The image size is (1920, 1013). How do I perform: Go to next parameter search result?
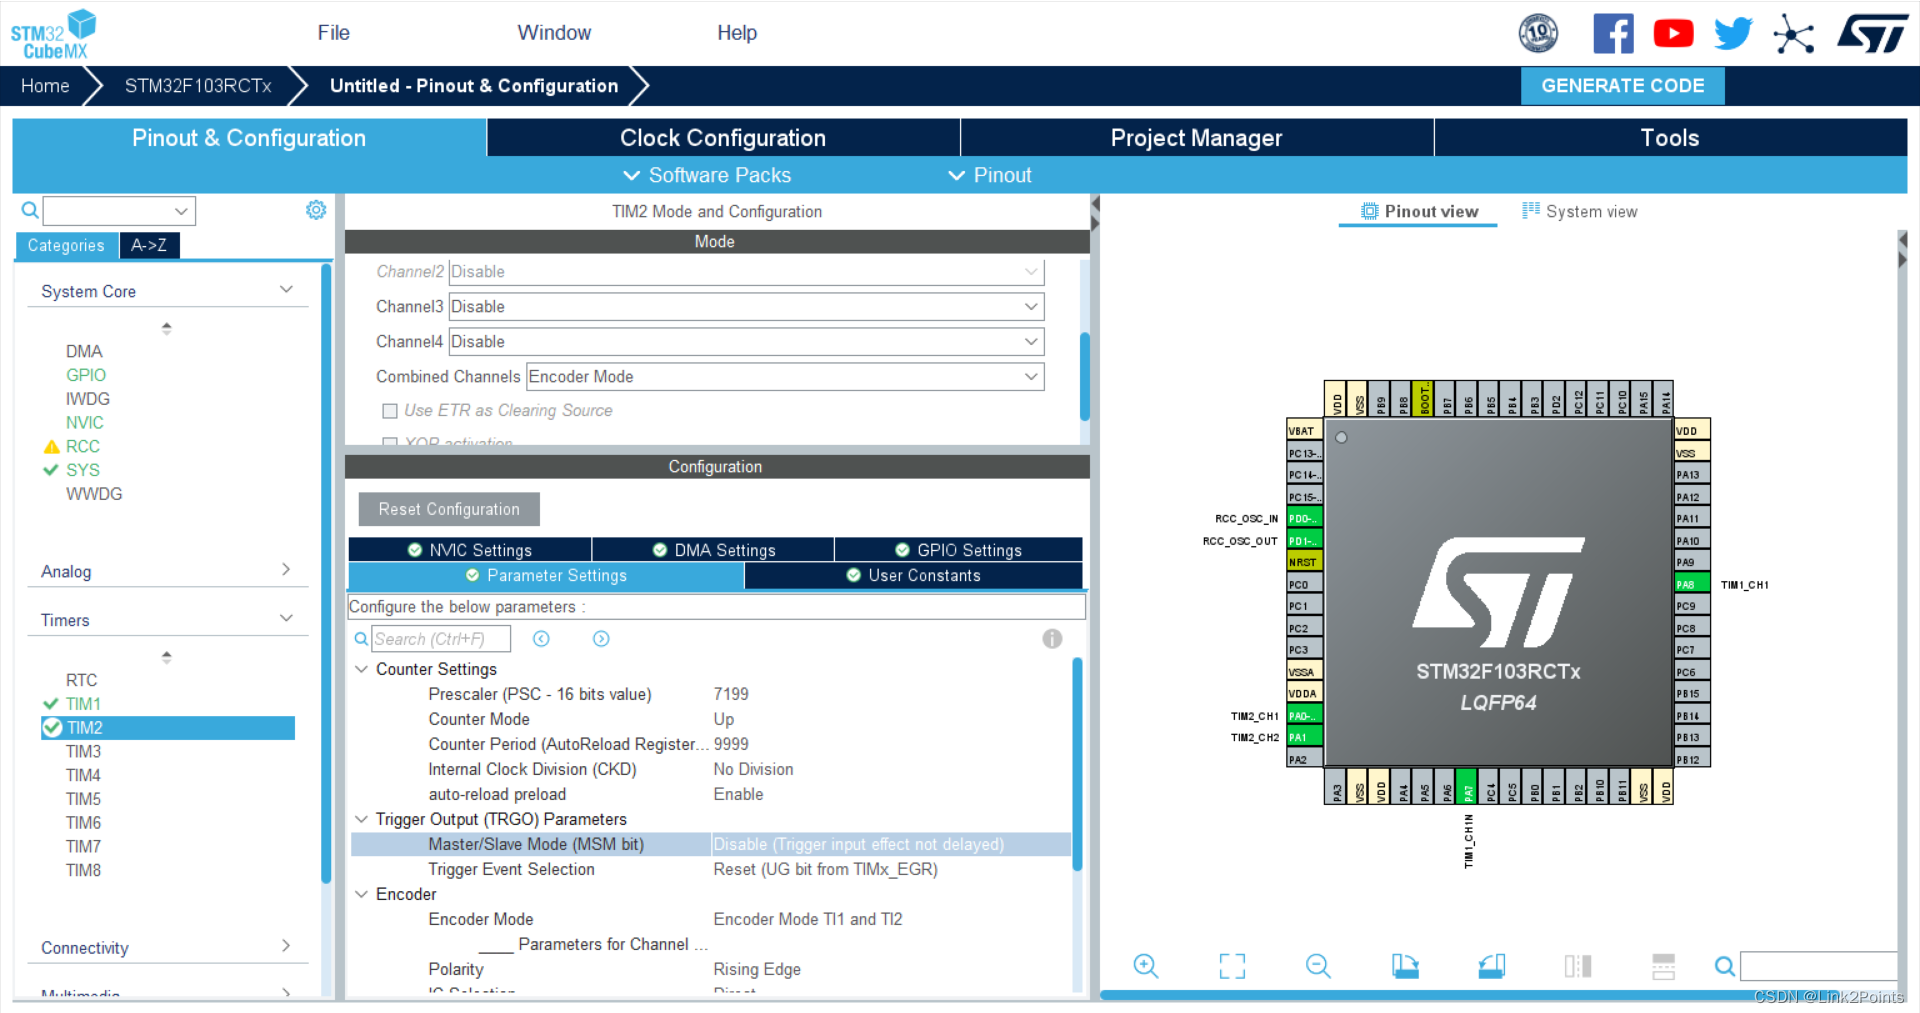click(x=601, y=639)
